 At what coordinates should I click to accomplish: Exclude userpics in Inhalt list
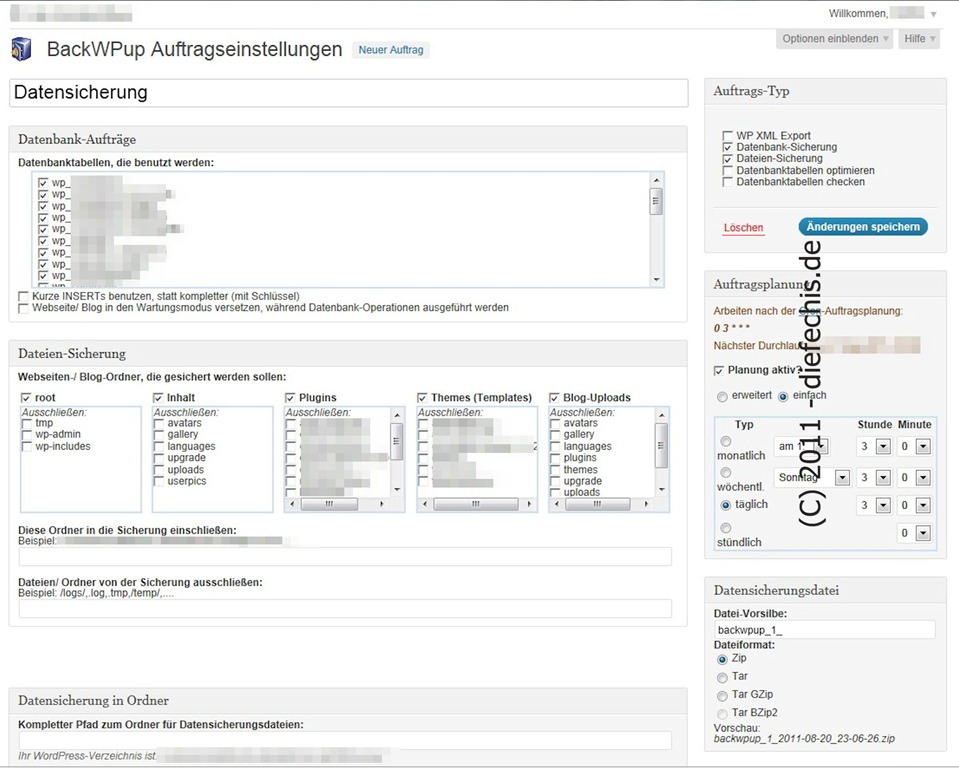click(159, 482)
